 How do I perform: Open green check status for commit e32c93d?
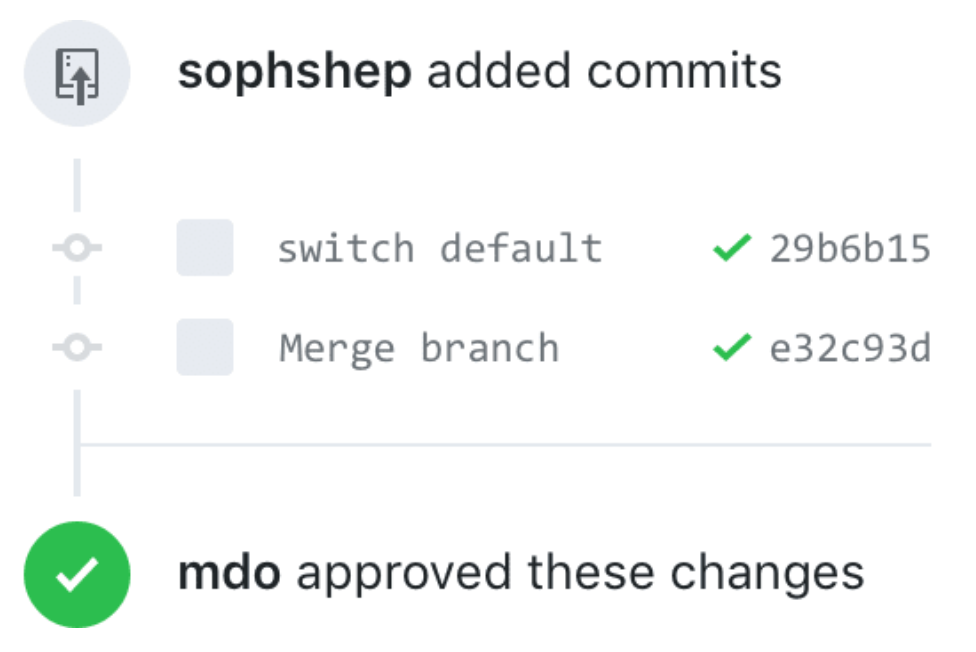[732, 347]
